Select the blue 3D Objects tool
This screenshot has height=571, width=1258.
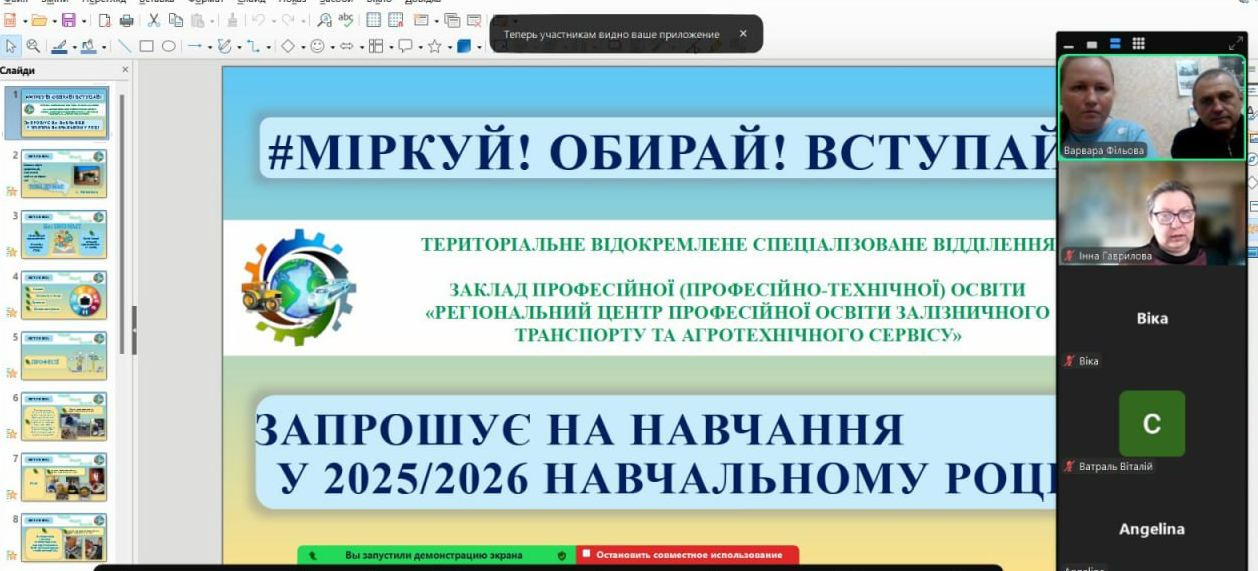coord(464,46)
